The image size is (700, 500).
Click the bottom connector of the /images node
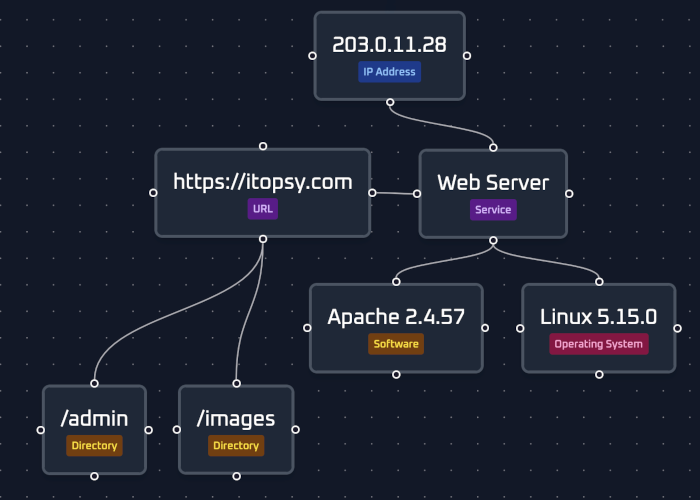click(236, 476)
